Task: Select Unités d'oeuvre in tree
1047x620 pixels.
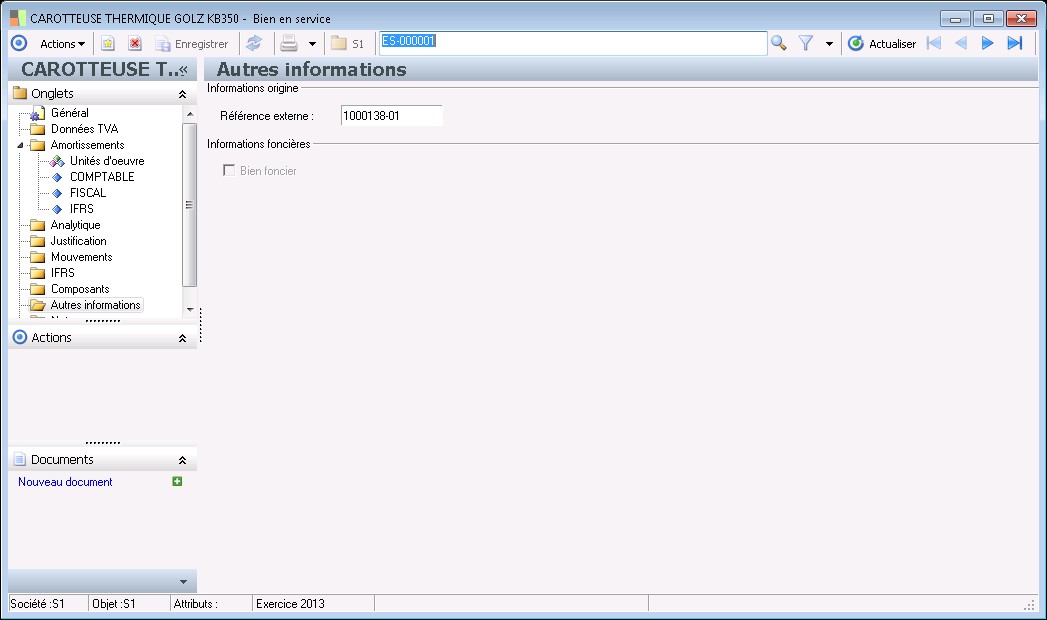Action: pyautogui.click(x=107, y=161)
